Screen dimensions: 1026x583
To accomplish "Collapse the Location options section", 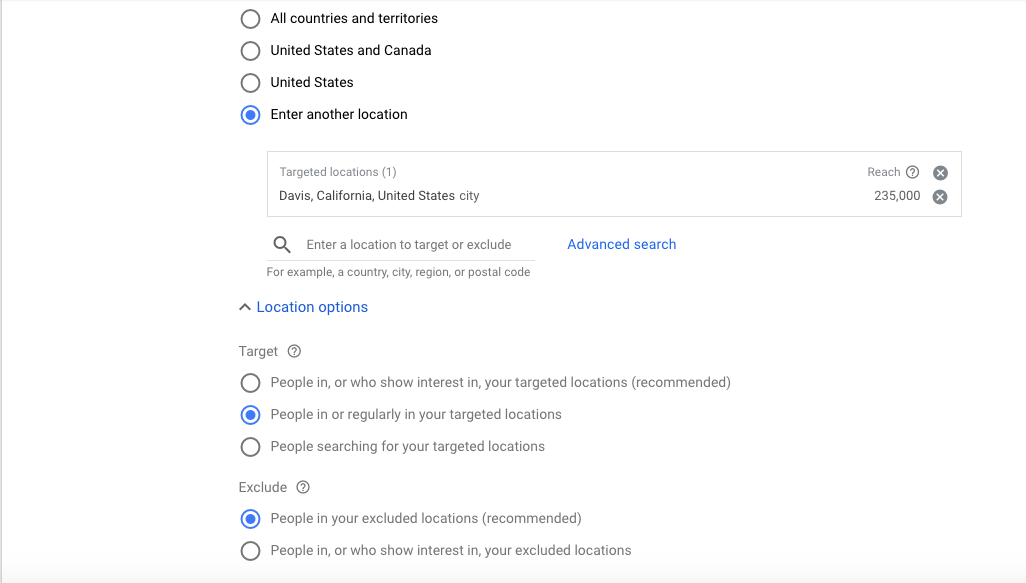I will pyautogui.click(x=245, y=306).
